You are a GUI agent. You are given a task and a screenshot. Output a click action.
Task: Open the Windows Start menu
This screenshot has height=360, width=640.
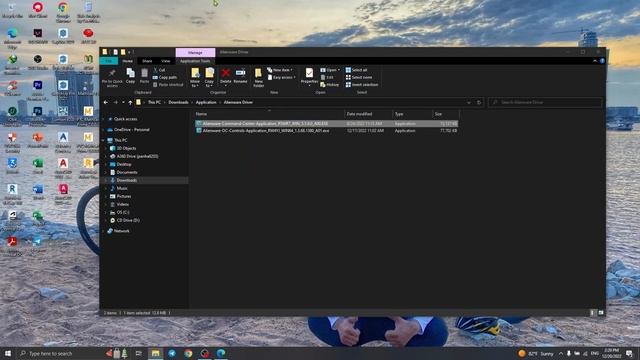[8, 353]
